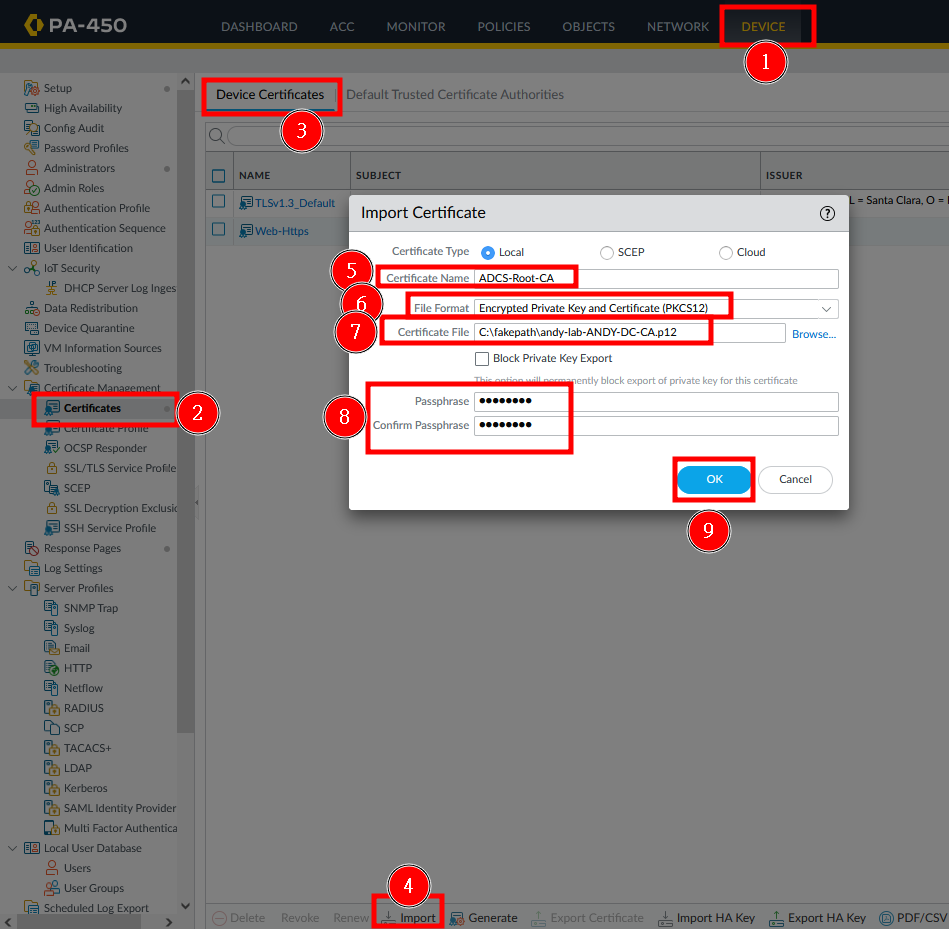Screen dimensions: 949x929
Task: Click the sidebar scroll-down arrow
Action: pyautogui.click(x=185, y=906)
